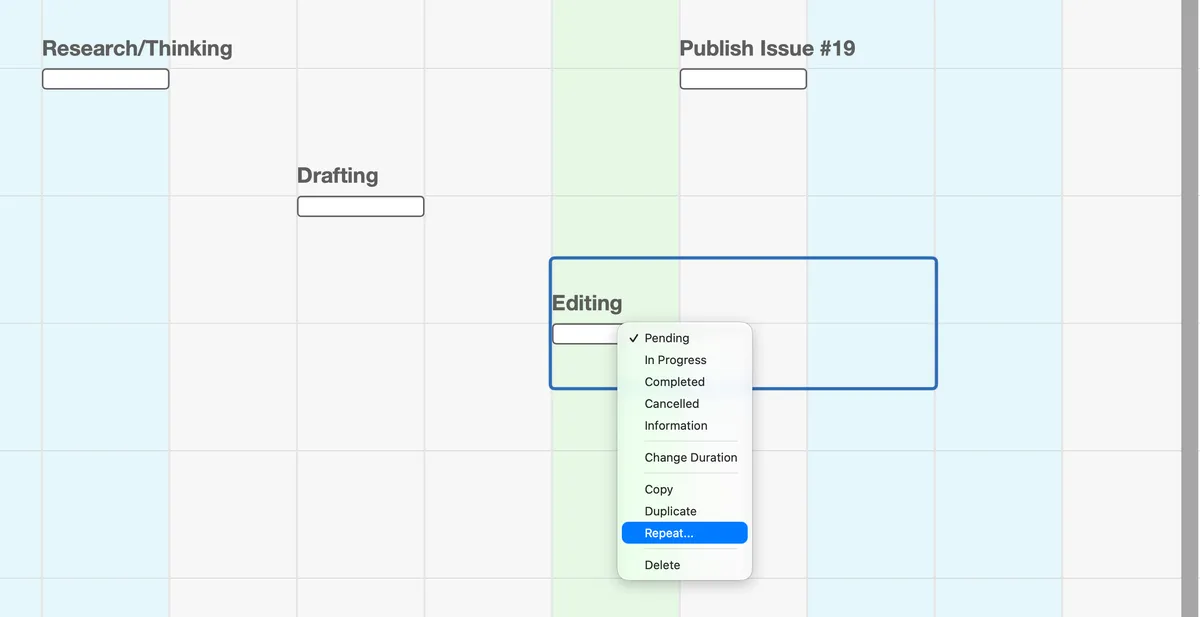The width and height of the screenshot is (1200, 617).
Task: Click status bar under Editing task
Action: (586, 334)
